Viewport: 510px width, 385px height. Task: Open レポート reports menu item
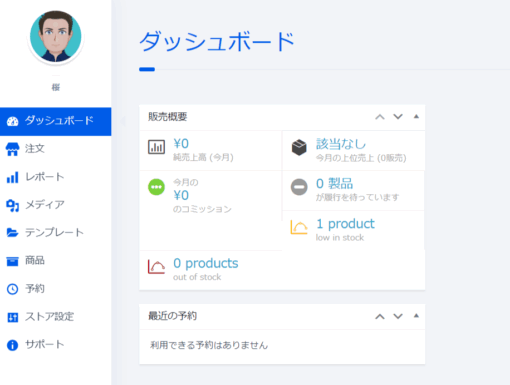tap(56, 177)
